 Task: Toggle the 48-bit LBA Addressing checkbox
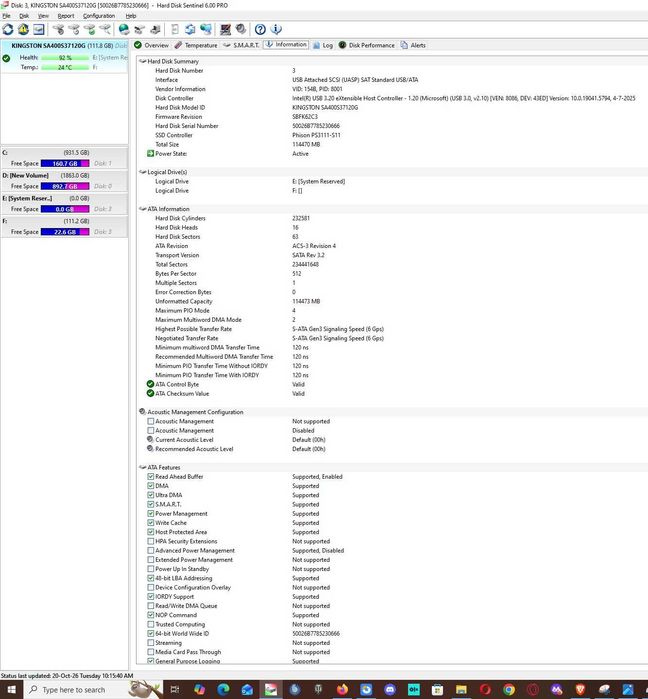click(x=151, y=578)
